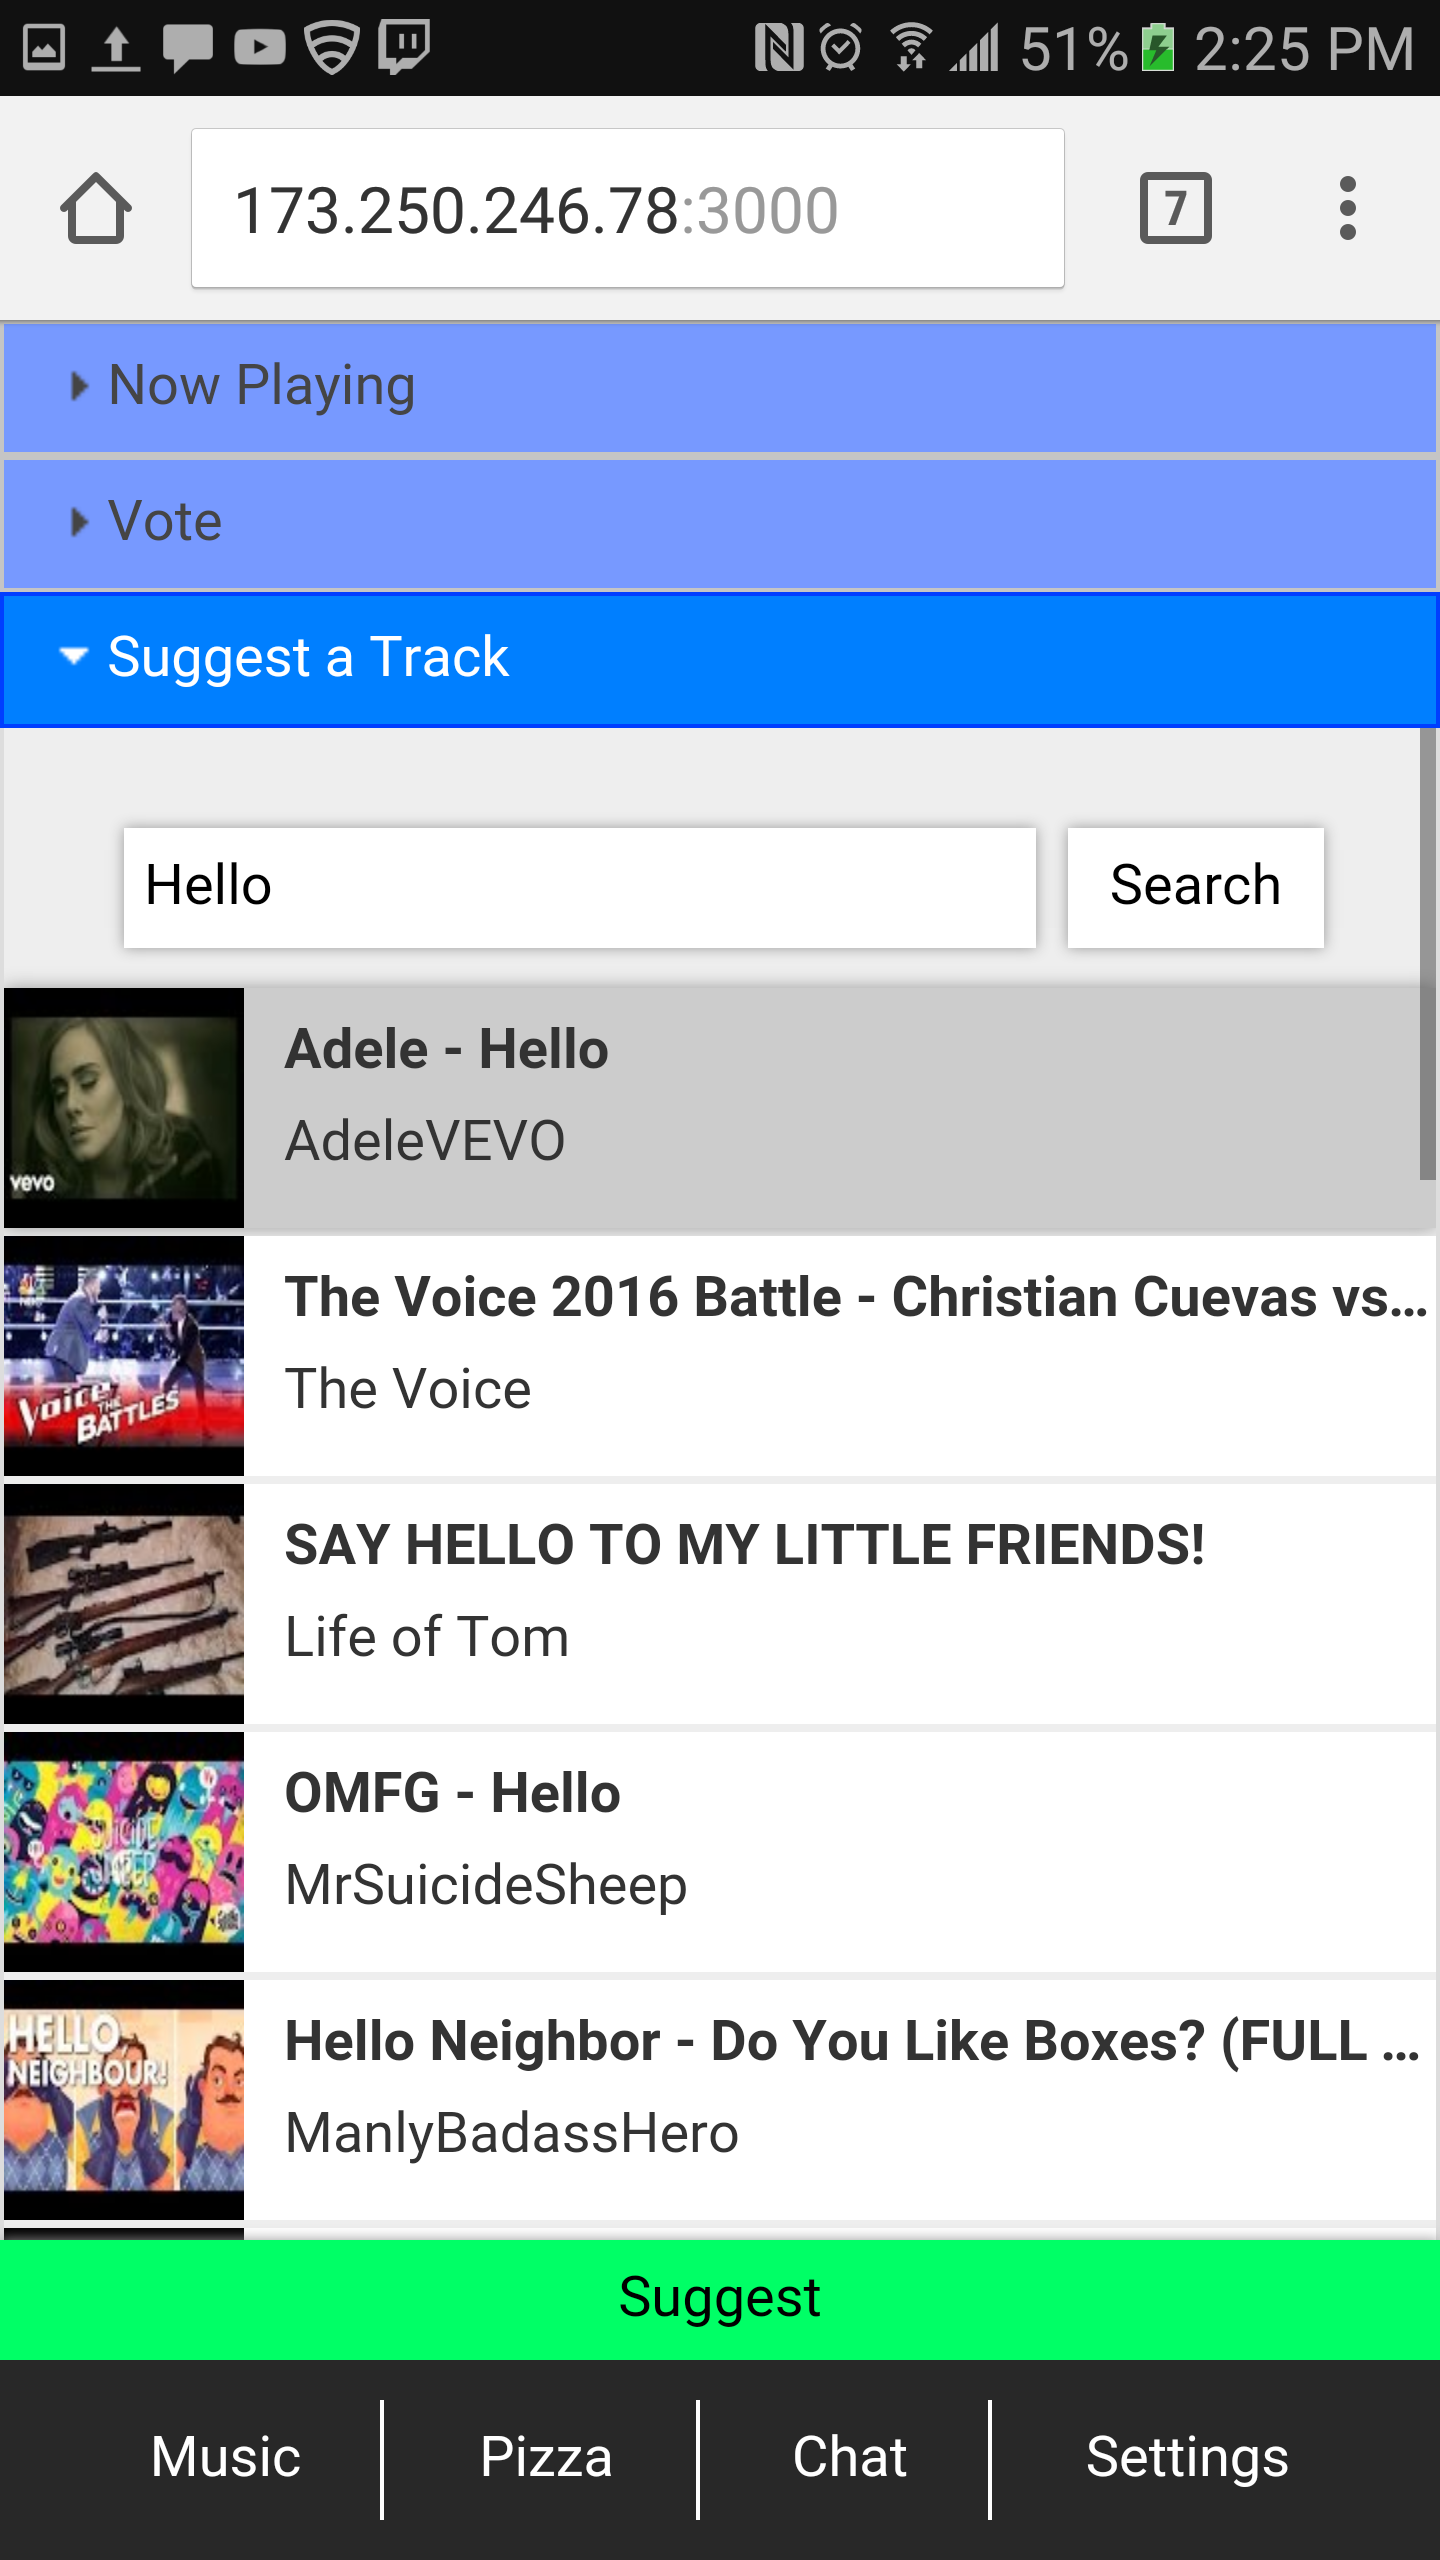
Task: Click the track search field containing Hello
Action: pos(579,887)
